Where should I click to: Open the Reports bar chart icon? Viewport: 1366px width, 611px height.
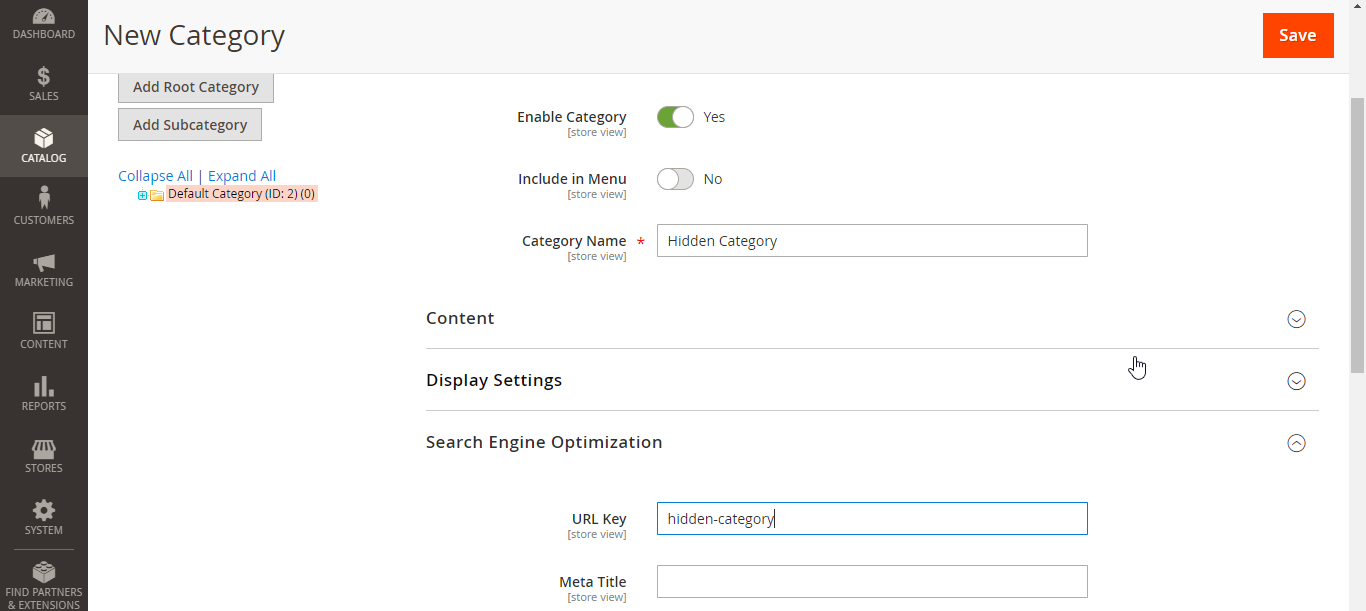pyautogui.click(x=44, y=386)
